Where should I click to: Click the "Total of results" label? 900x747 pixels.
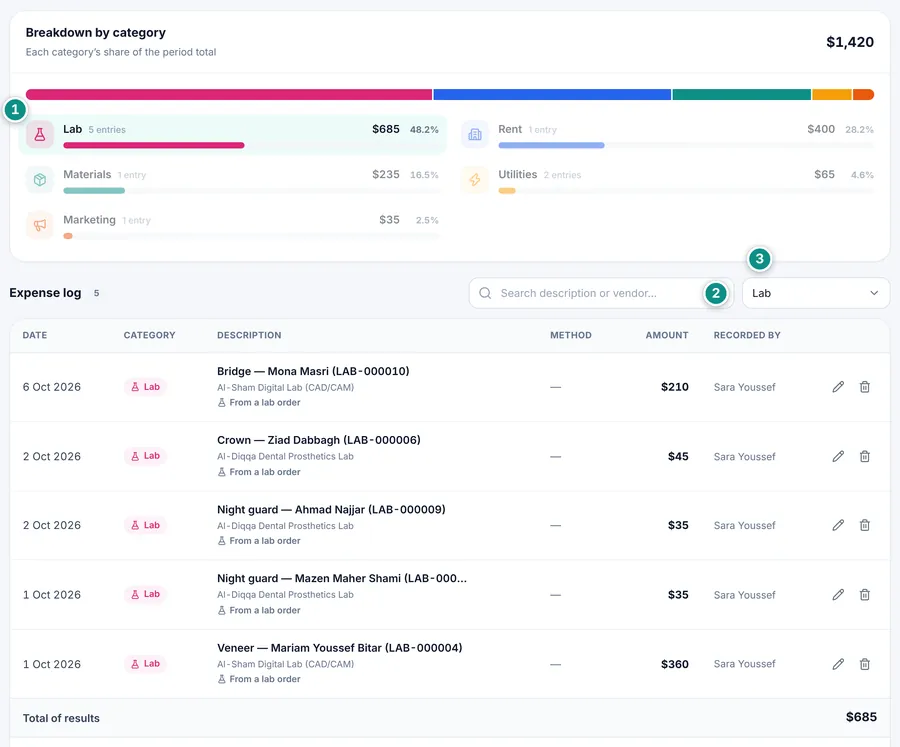tap(61, 718)
